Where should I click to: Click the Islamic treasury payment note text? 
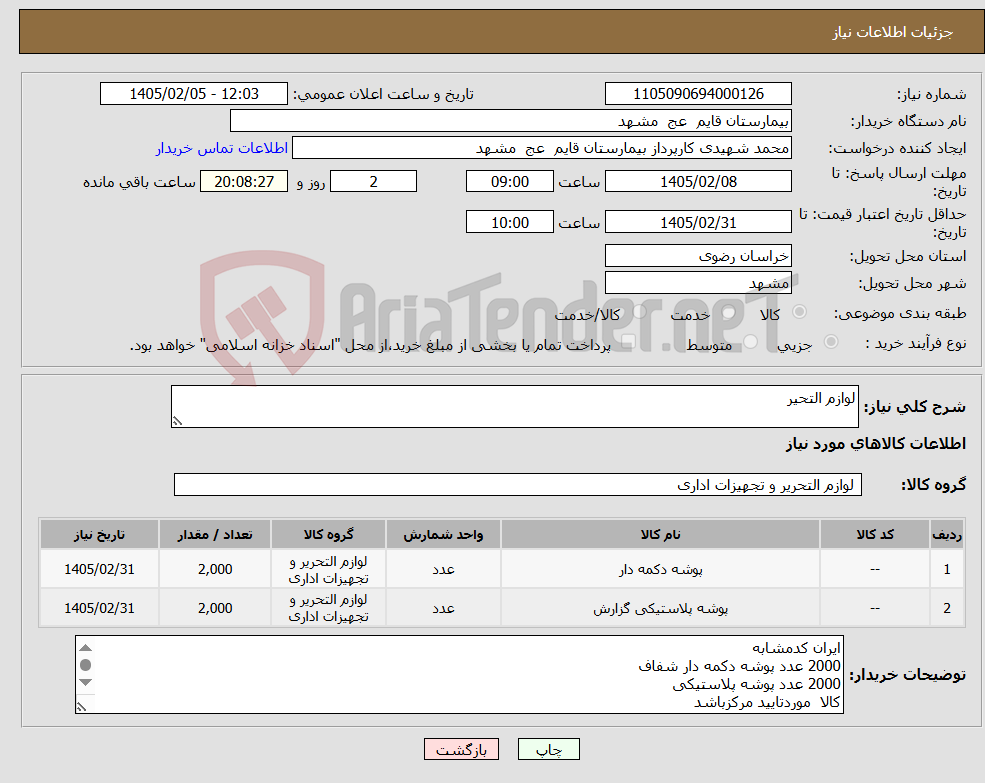(370, 345)
